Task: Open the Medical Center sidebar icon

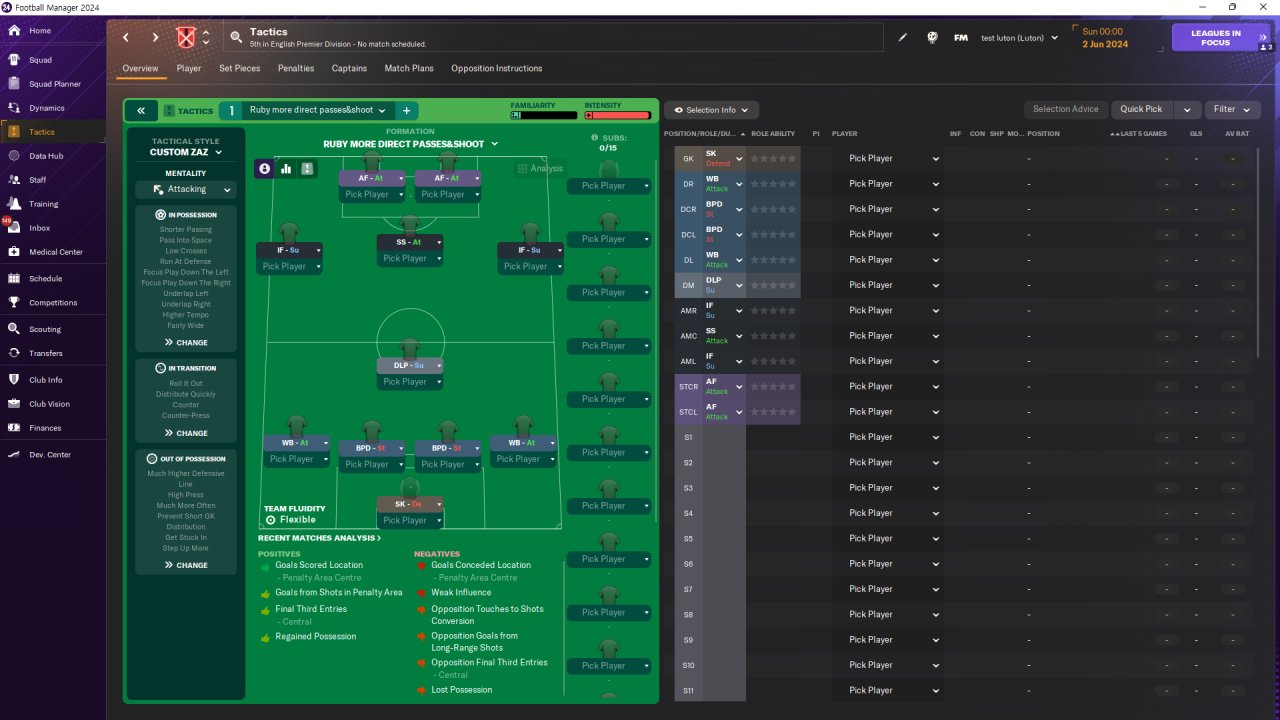Action: (14, 252)
